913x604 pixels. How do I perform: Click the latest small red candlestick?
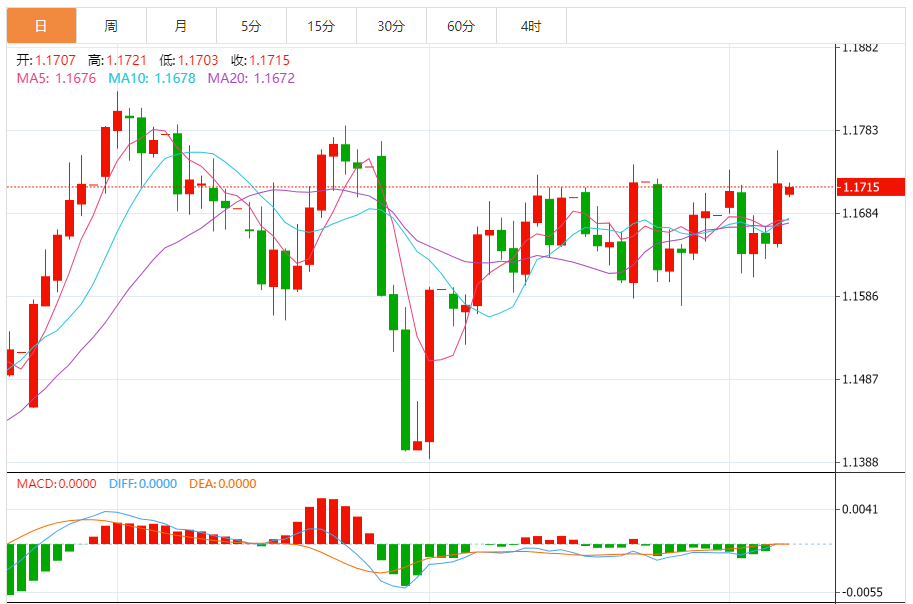(790, 190)
